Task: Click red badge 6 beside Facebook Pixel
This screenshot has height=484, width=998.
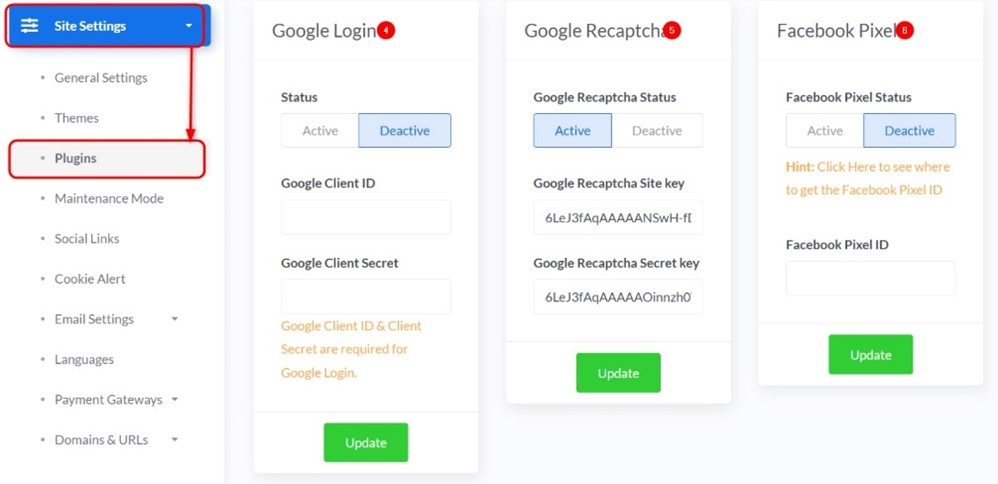Action: coord(904,30)
